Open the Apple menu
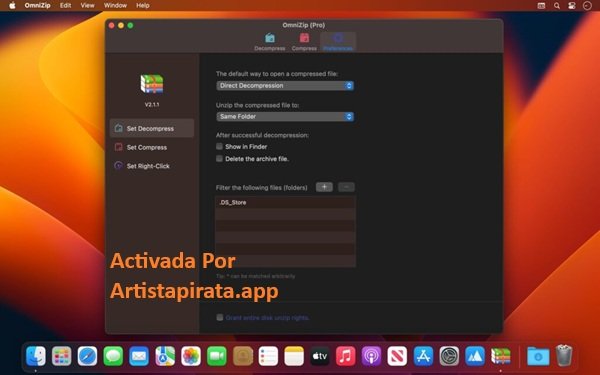This screenshot has width=600, height=375. click(12, 5)
